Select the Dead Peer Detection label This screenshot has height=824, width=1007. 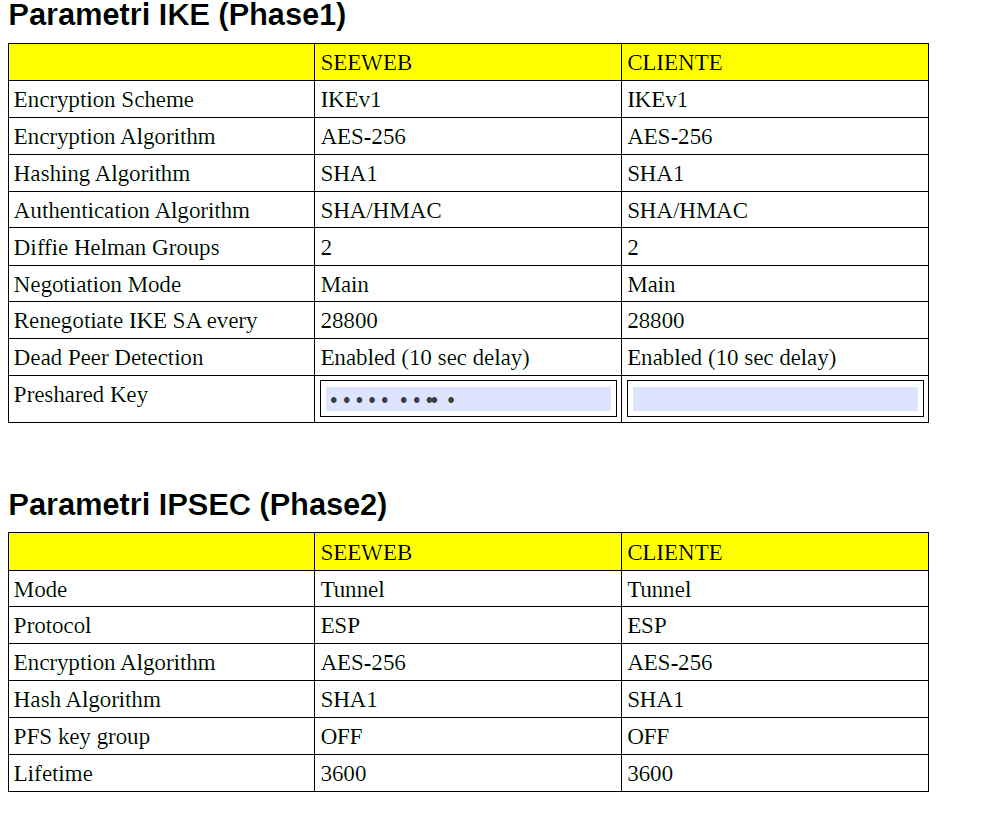[109, 358]
